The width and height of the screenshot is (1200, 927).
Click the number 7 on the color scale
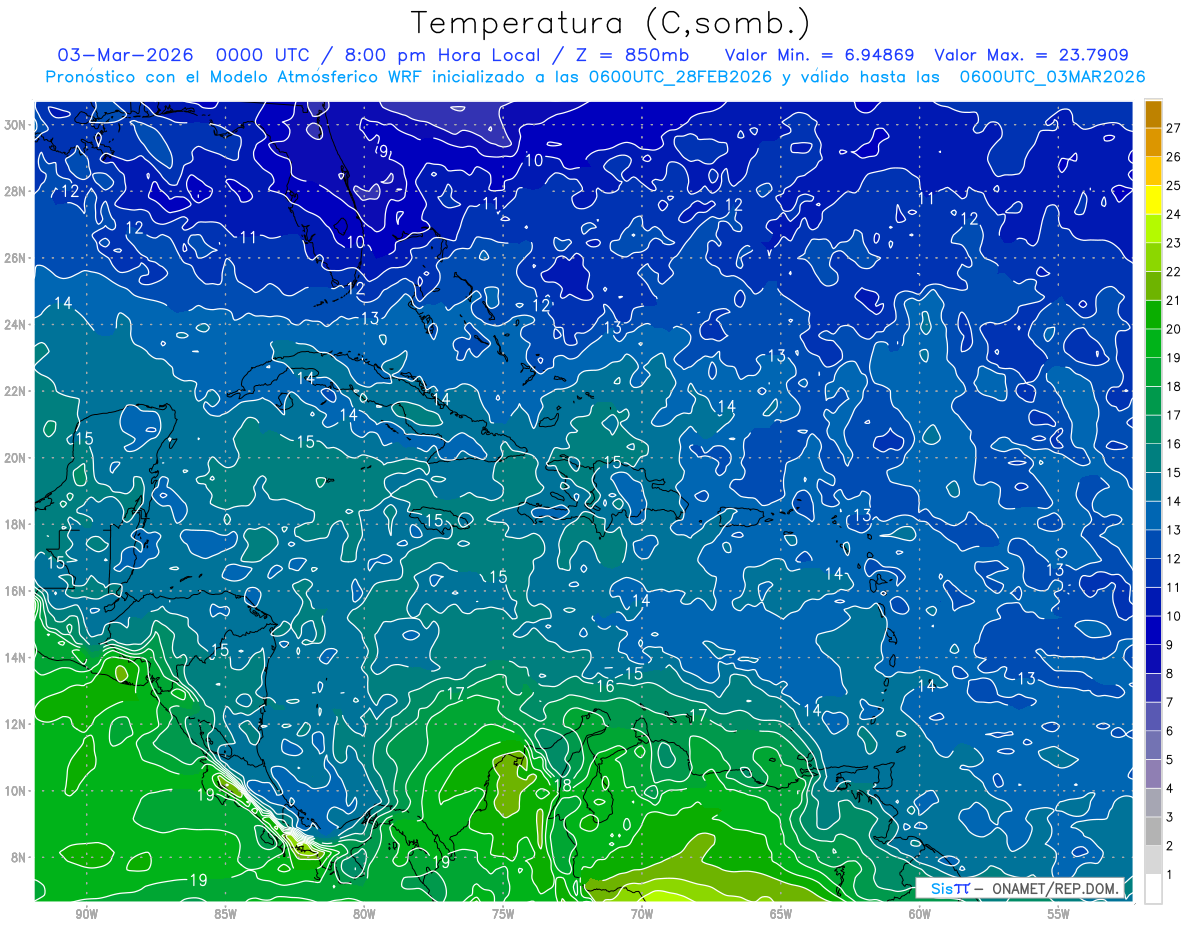[x=1169, y=702]
